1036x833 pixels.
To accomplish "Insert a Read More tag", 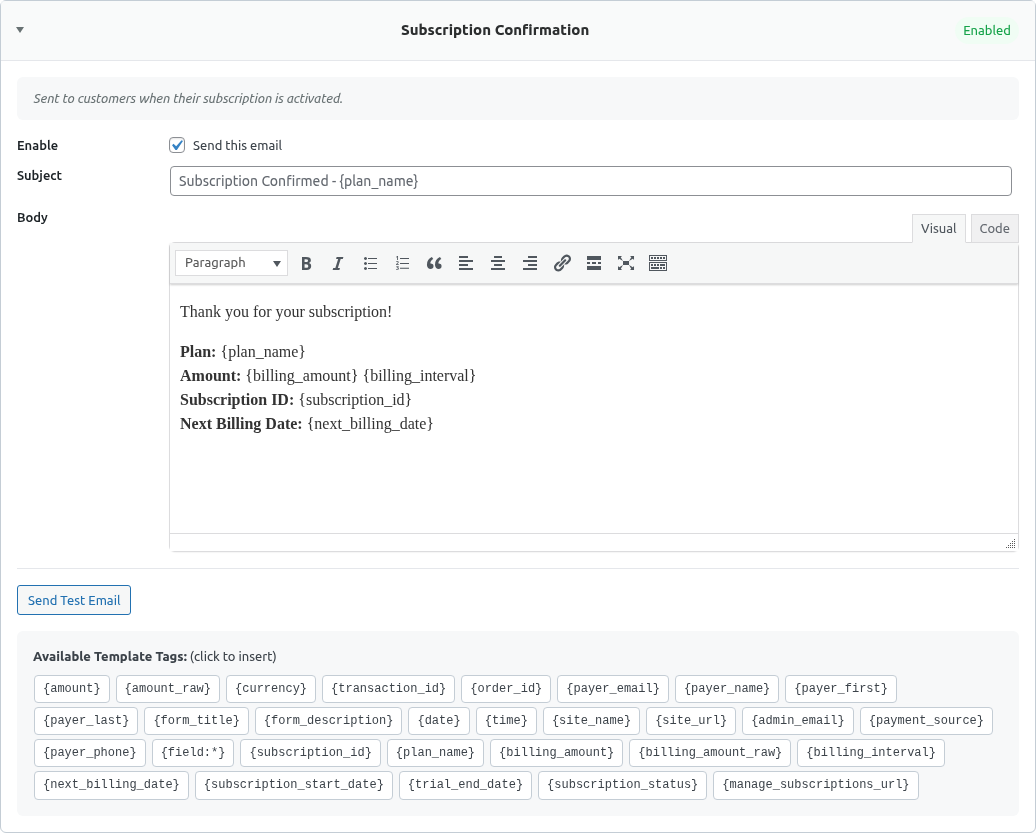I will (x=594, y=263).
